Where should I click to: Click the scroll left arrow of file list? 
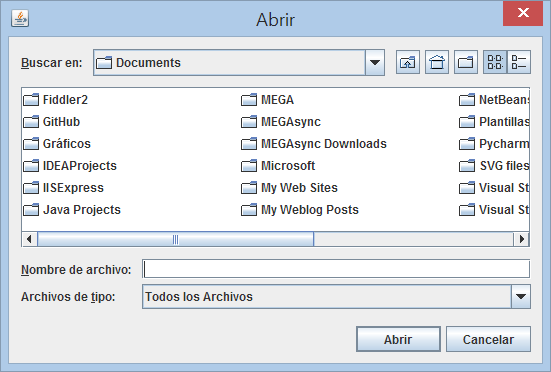(30, 239)
